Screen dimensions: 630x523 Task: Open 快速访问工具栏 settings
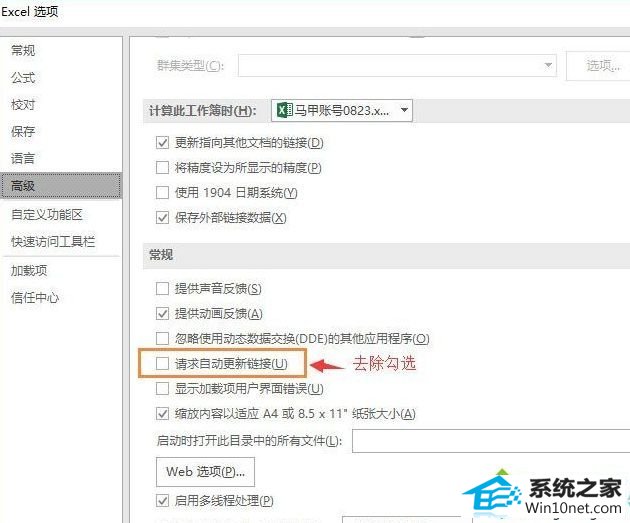(53, 241)
